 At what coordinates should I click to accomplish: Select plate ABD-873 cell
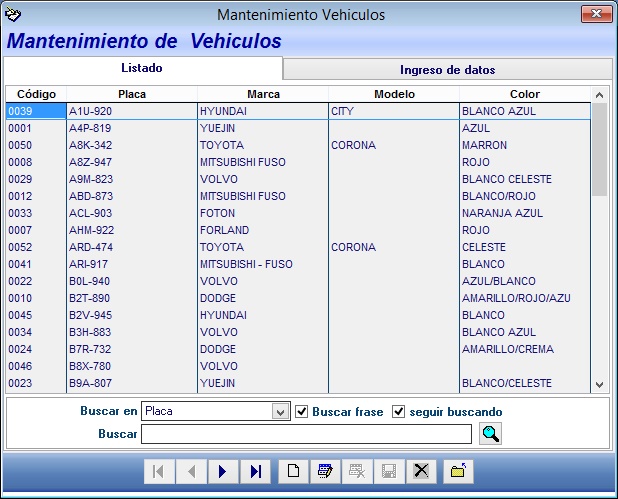coord(132,196)
